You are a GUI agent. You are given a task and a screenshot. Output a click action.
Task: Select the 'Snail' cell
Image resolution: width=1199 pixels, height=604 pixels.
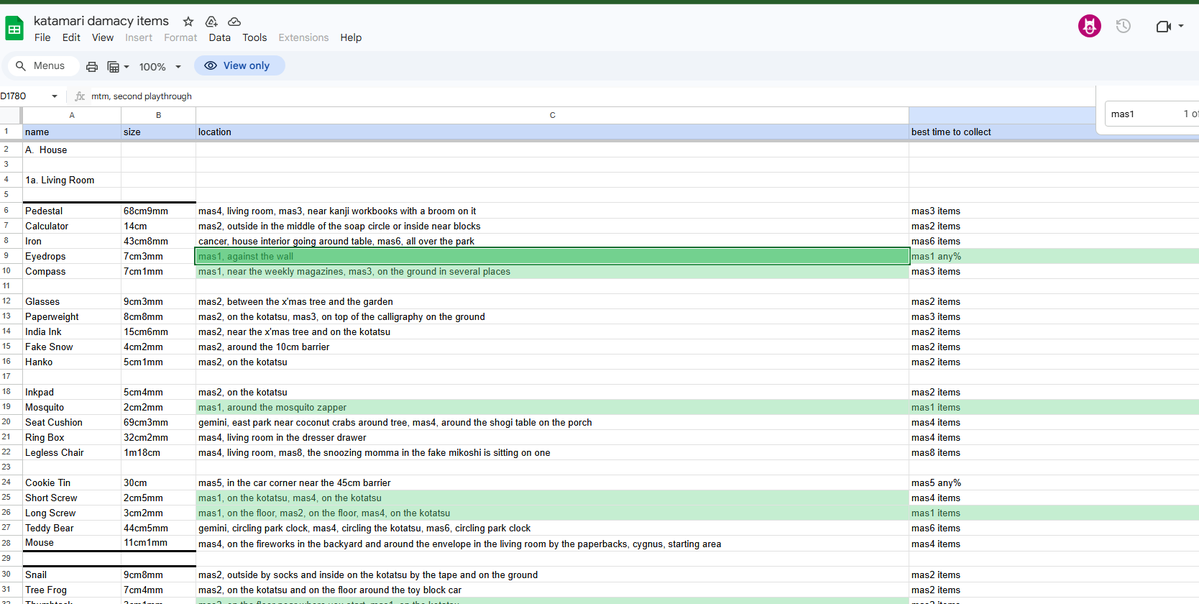pos(72,575)
